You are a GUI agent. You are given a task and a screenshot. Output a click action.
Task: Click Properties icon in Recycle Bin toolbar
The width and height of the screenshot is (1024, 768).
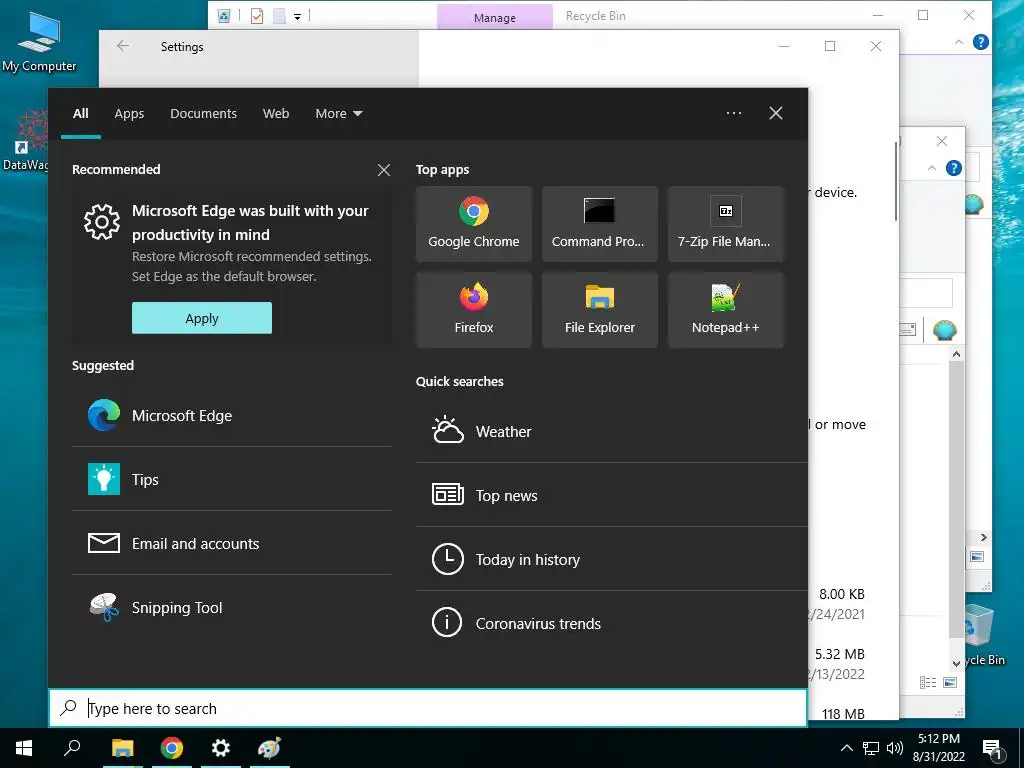pos(257,16)
